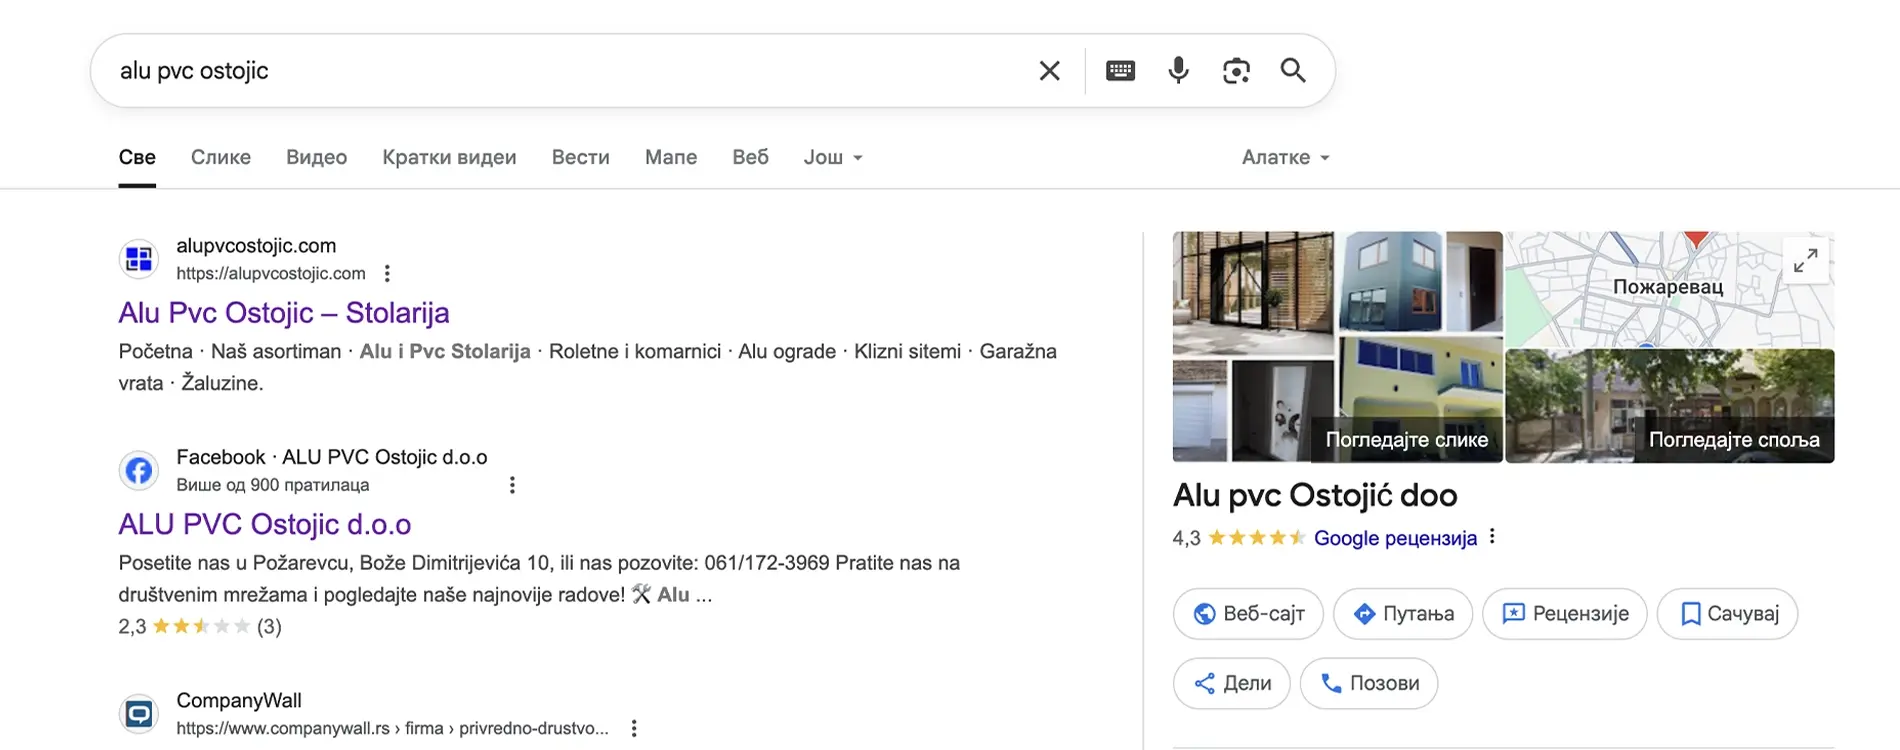Click the Сачувај save button

pyautogui.click(x=1727, y=613)
